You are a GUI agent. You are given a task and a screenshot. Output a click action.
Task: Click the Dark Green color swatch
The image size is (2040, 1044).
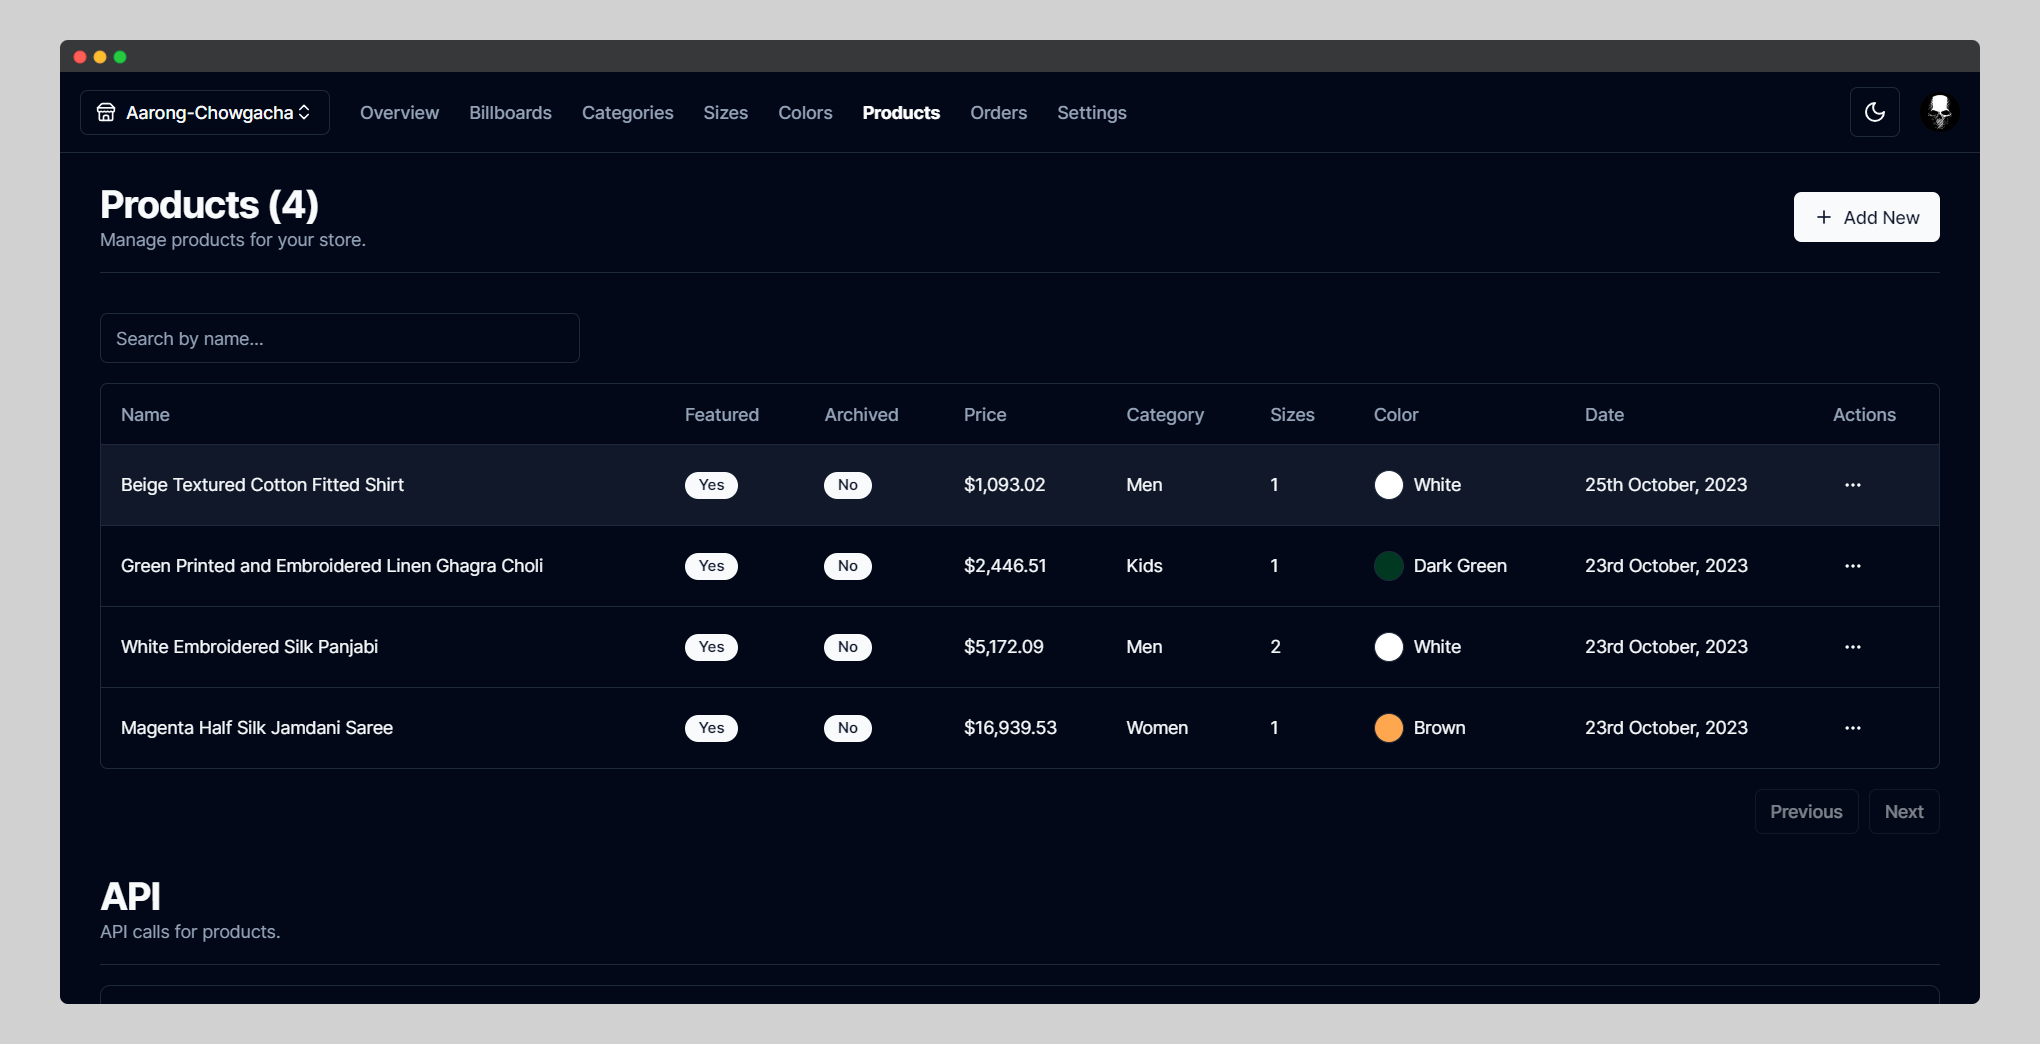(x=1389, y=566)
